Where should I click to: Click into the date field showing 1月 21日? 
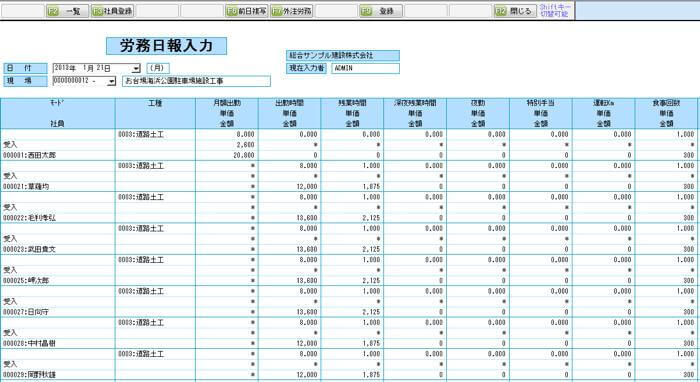[x=92, y=68]
